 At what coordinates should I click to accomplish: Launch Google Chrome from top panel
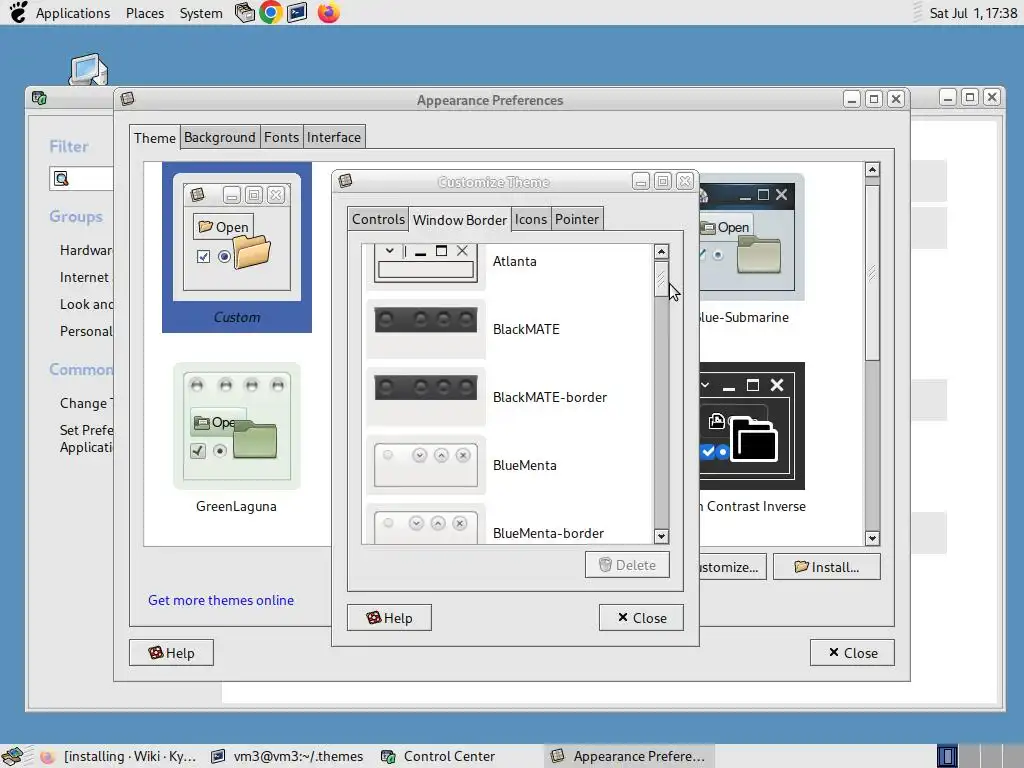pyautogui.click(x=270, y=12)
